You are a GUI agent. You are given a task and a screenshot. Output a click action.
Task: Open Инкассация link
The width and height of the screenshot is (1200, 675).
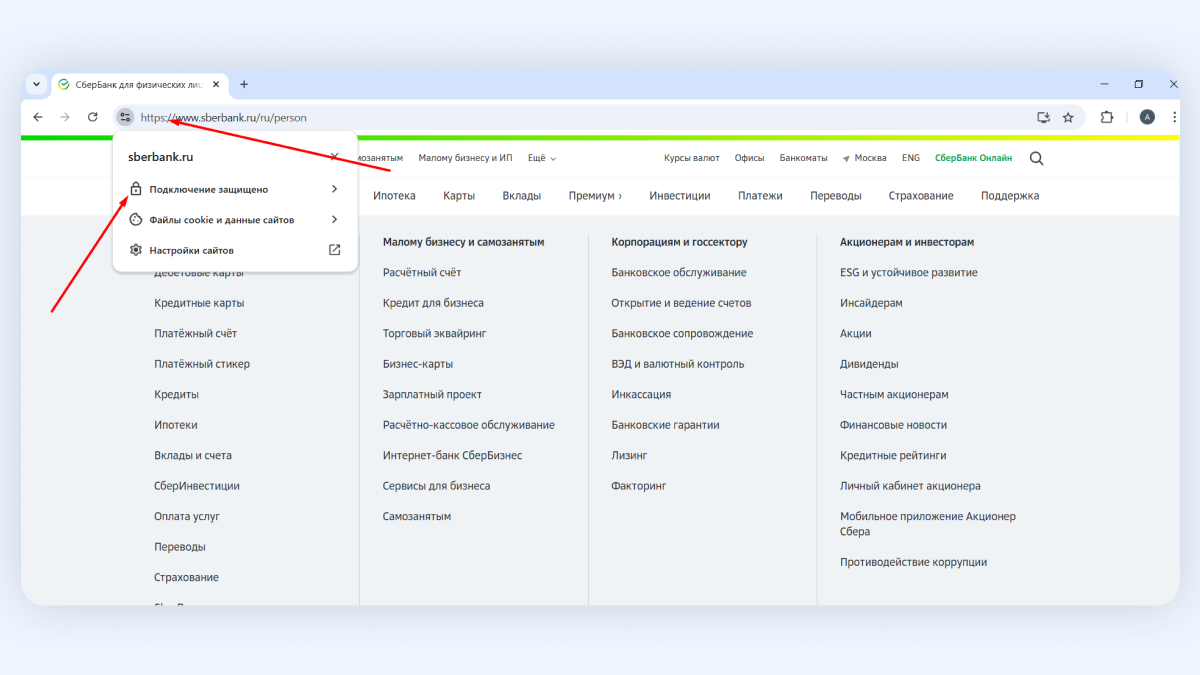pos(642,394)
